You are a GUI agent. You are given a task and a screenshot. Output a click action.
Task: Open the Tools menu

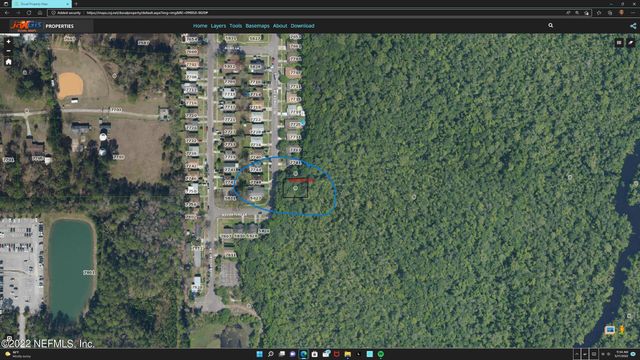coord(236,26)
